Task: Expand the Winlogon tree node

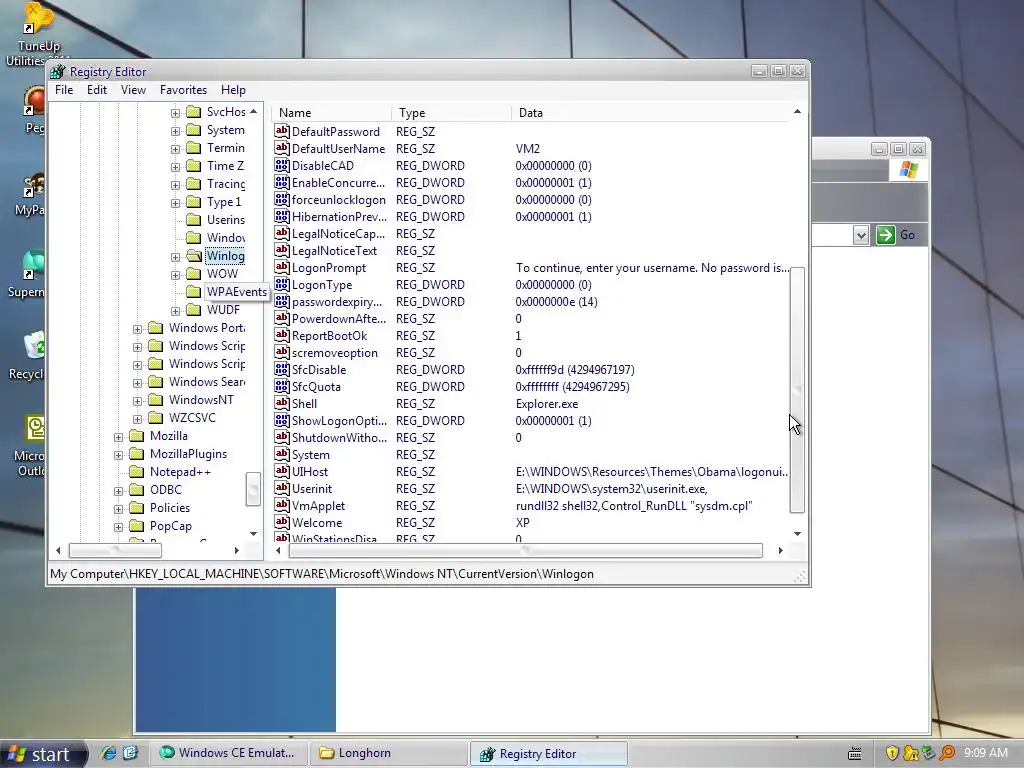Action: pyautogui.click(x=175, y=257)
